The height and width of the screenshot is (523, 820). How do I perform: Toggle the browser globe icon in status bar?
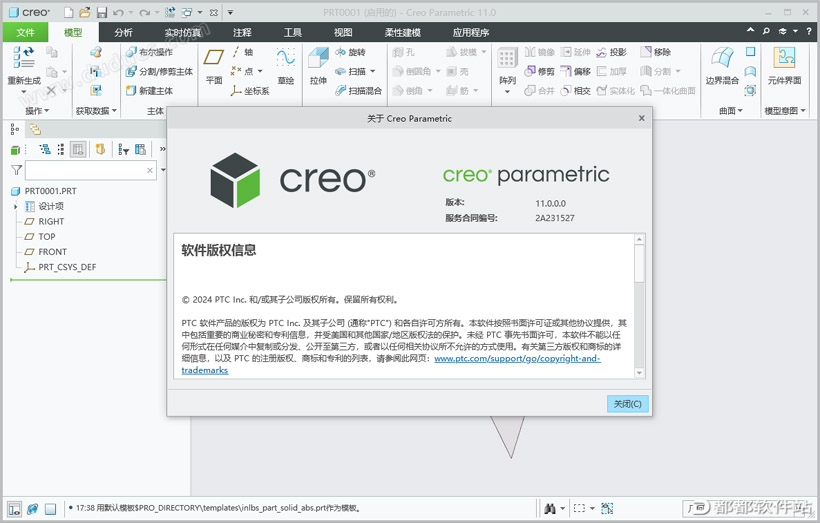(32, 508)
